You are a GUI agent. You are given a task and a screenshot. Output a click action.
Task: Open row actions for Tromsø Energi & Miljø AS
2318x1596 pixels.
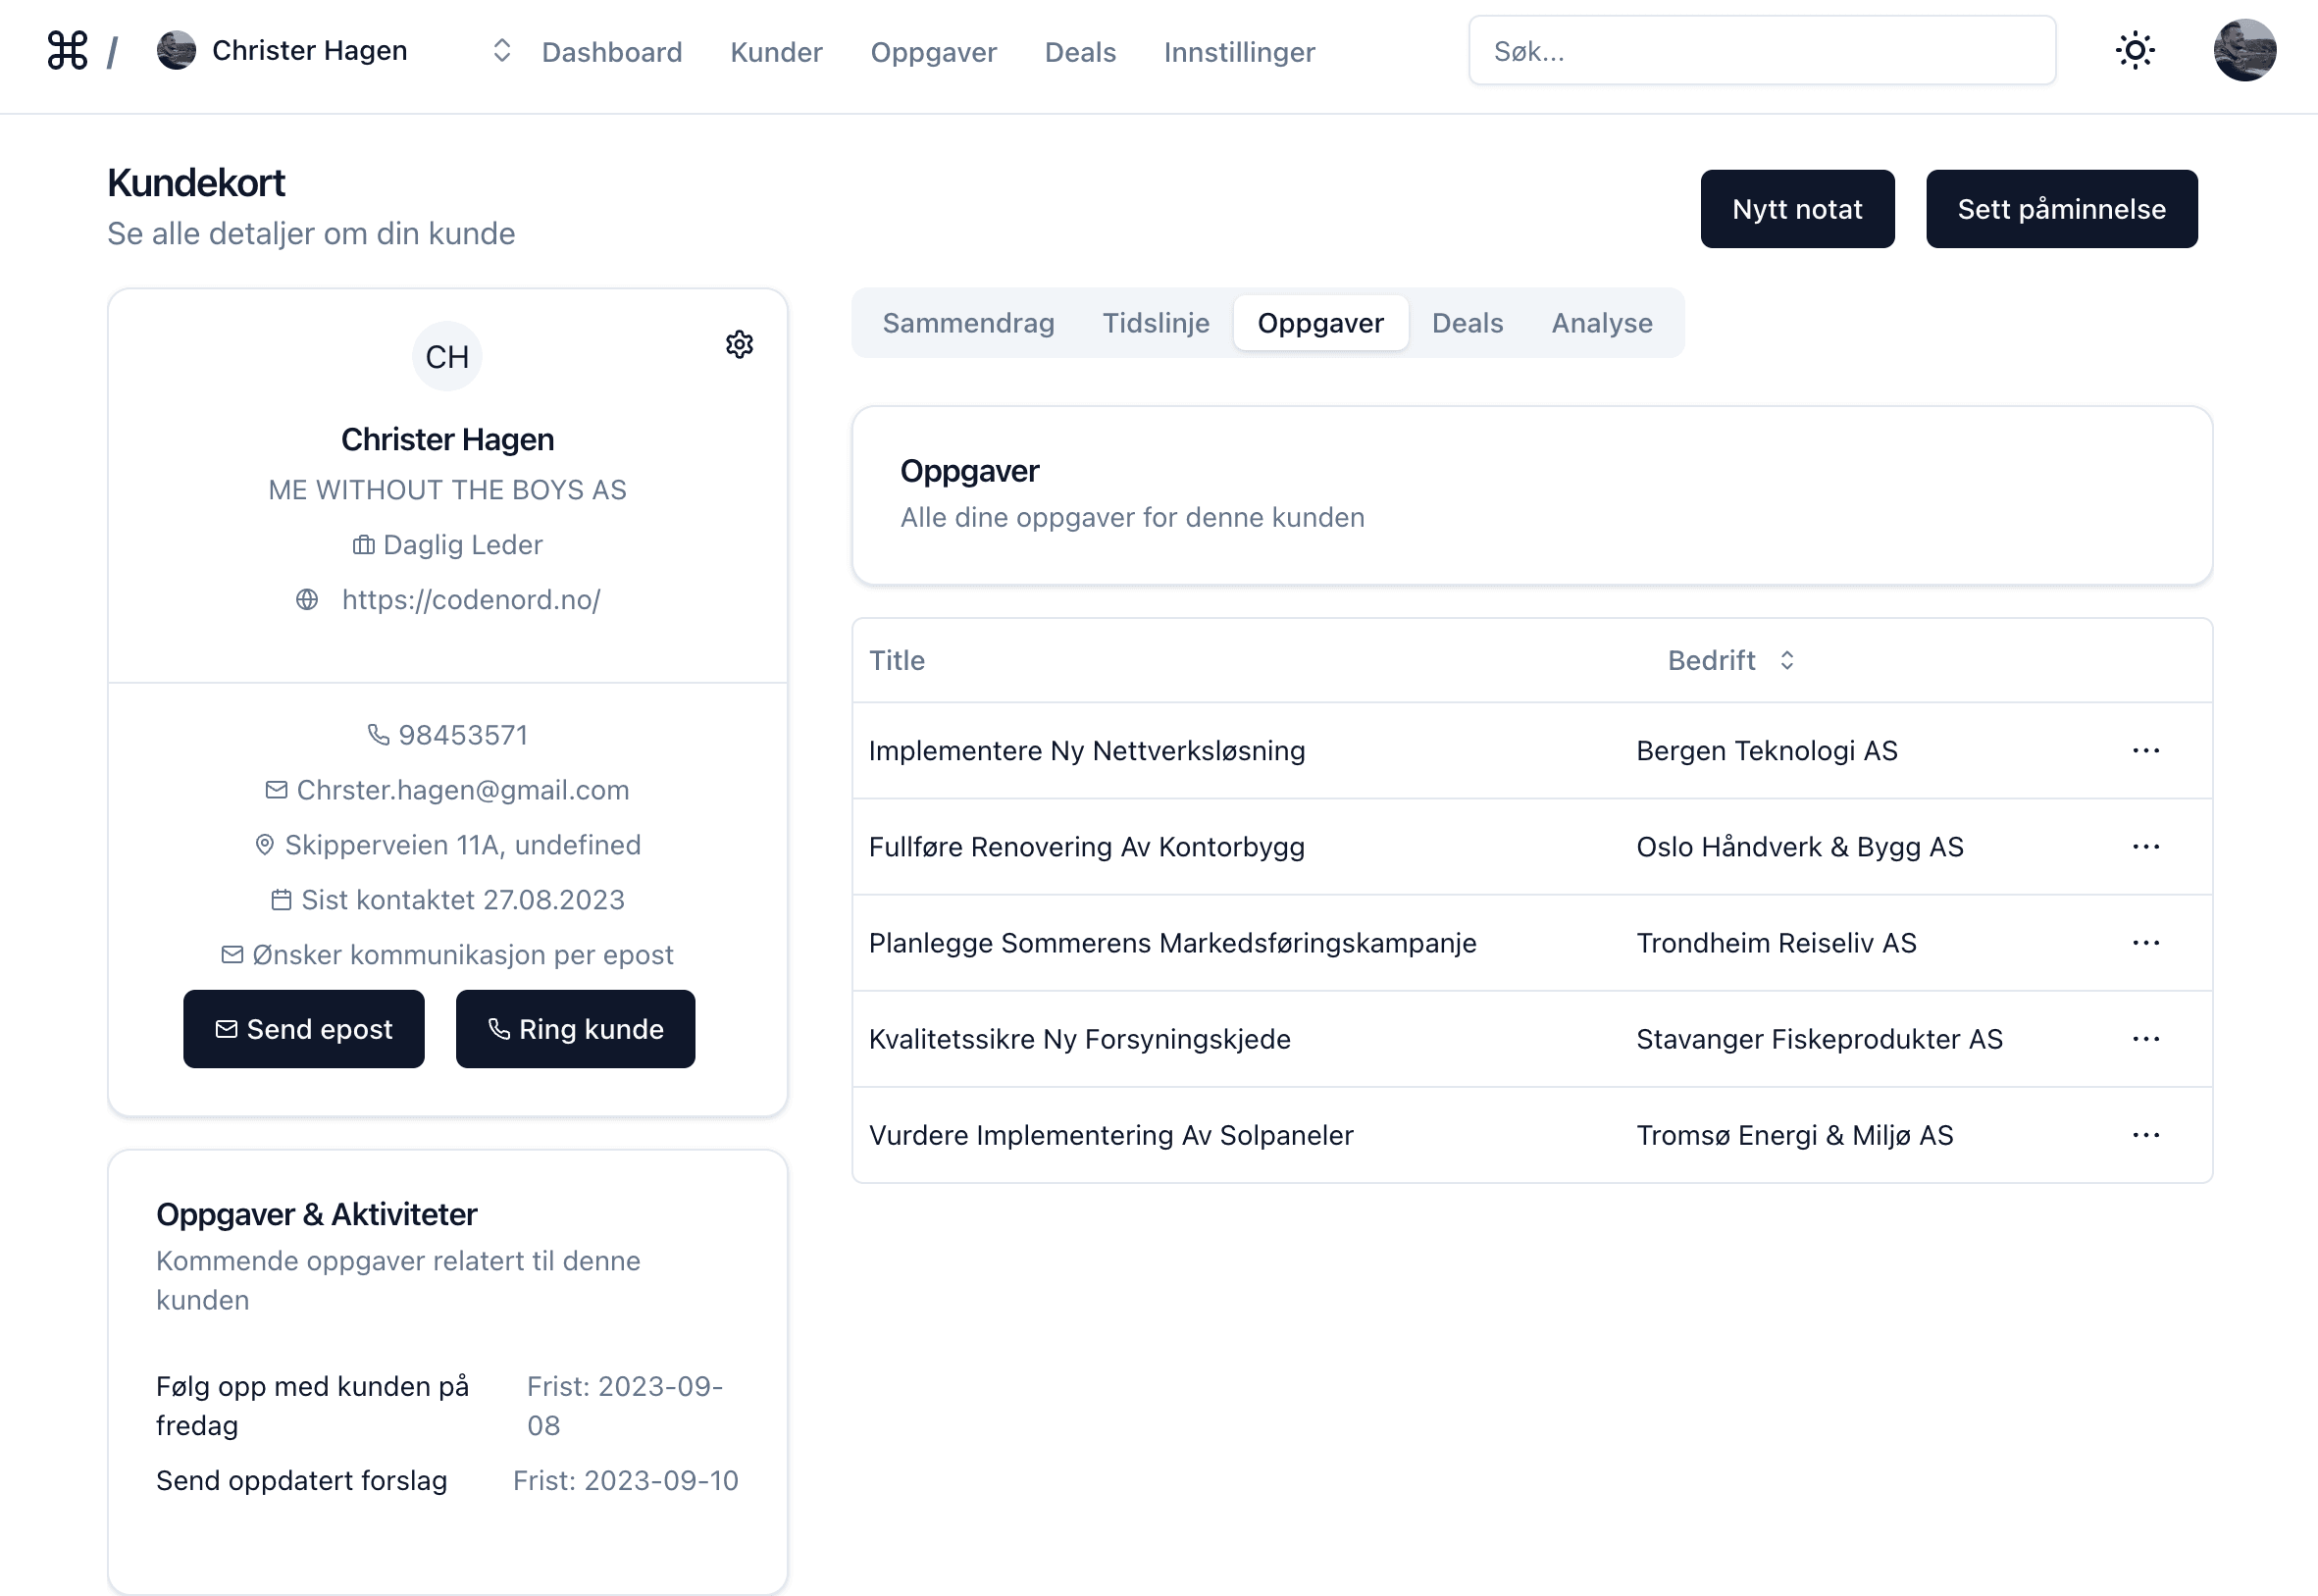tap(2145, 1135)
